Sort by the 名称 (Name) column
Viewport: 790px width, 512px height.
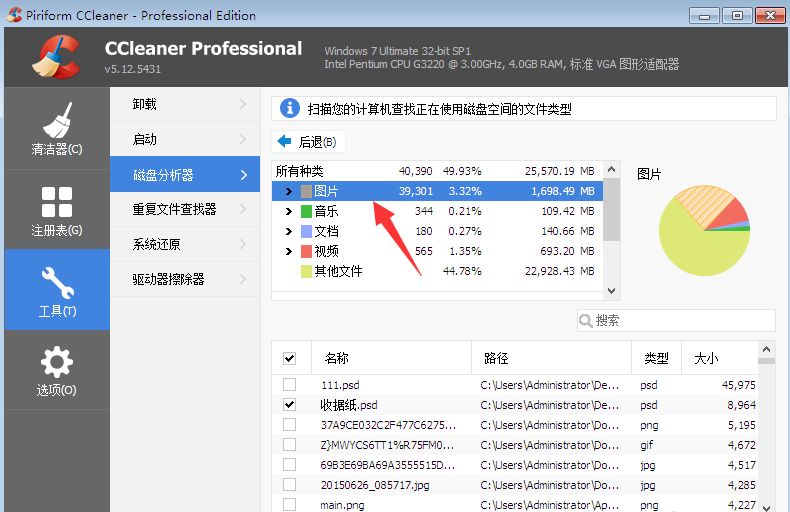pyautogui.click(x=391, y=358)
